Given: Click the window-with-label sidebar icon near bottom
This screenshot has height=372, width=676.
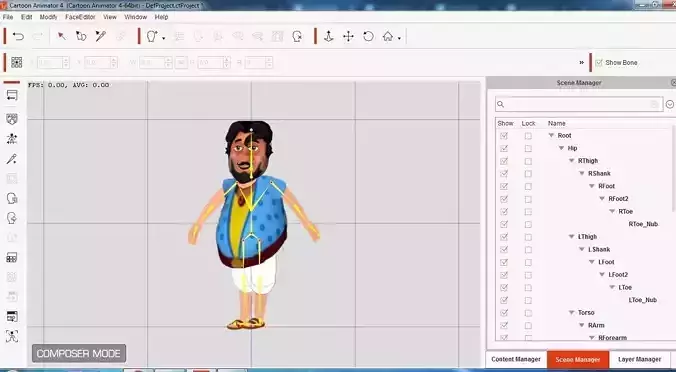Looking at the screenshot, I should pos(12,316).
